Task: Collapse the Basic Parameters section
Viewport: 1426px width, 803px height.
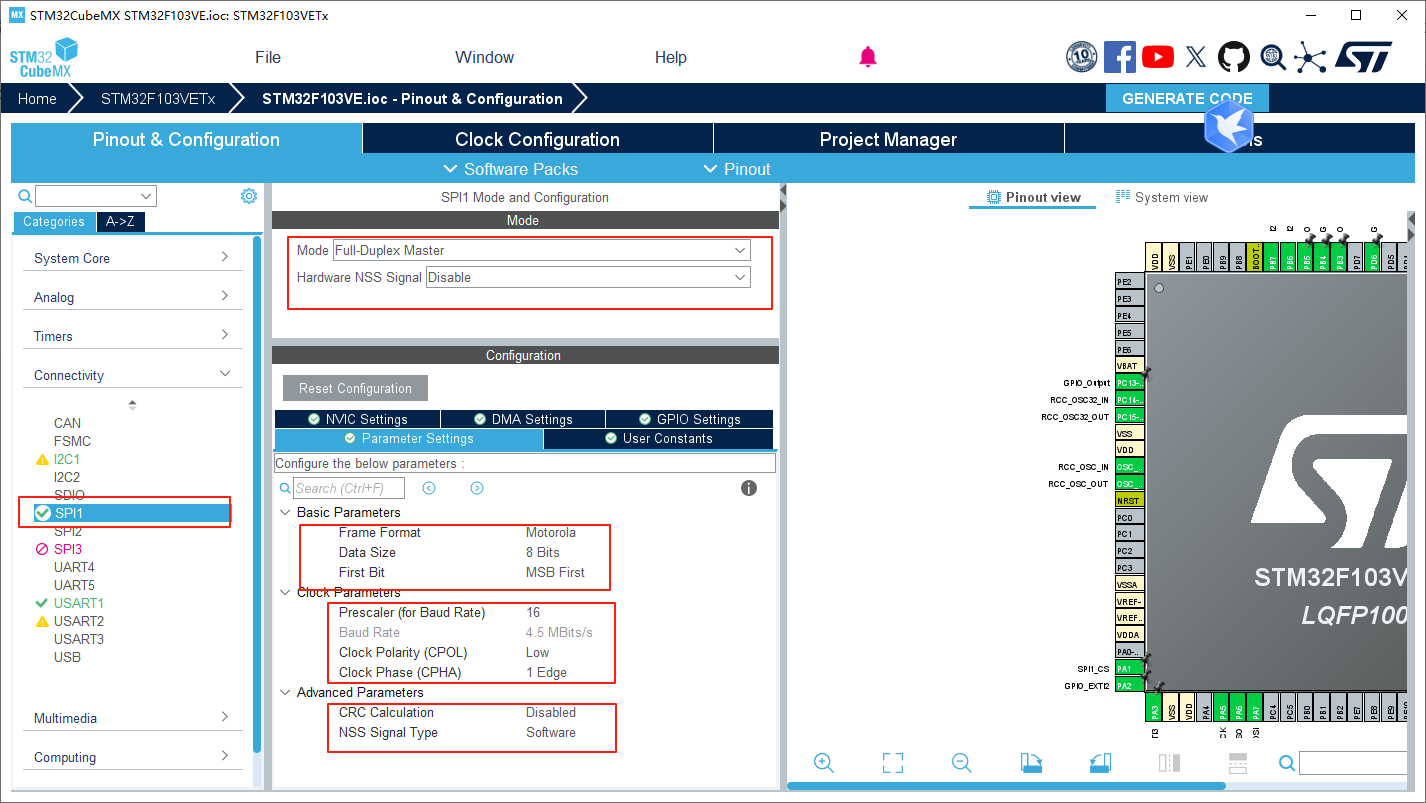Action: coord(286,512)
